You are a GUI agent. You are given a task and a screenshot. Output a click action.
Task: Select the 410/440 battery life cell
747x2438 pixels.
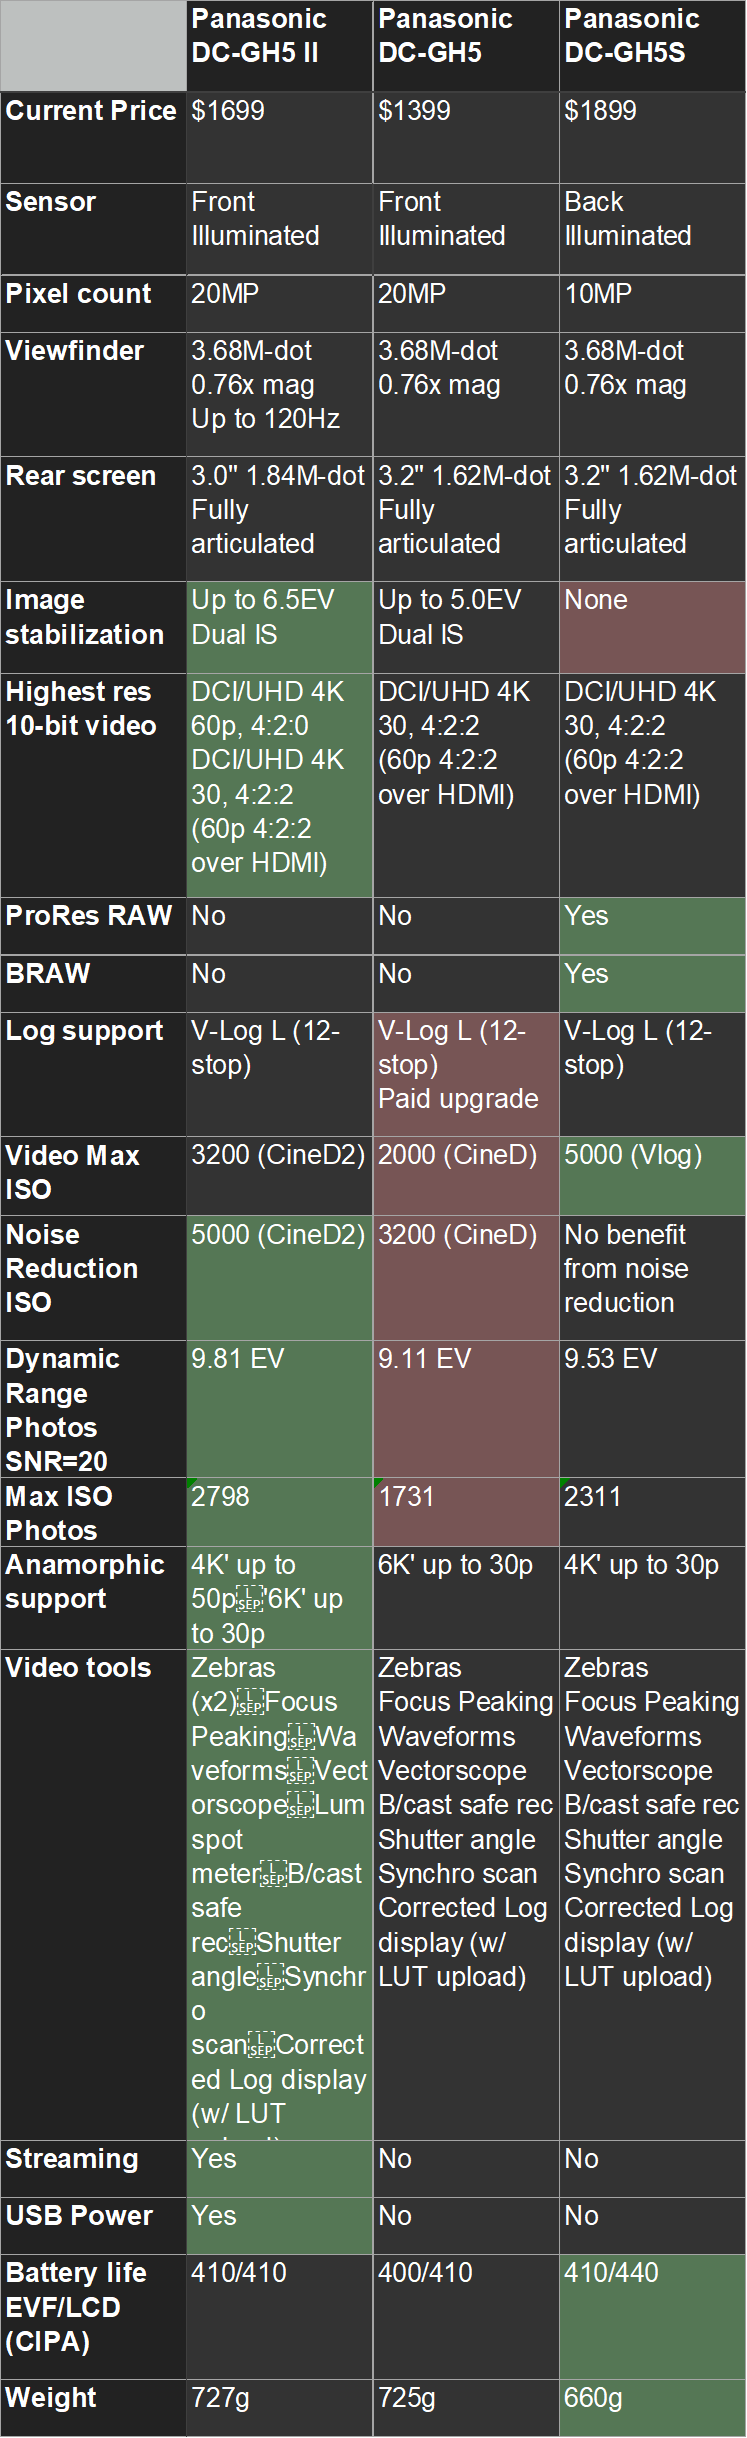(x=652, y=2315)
